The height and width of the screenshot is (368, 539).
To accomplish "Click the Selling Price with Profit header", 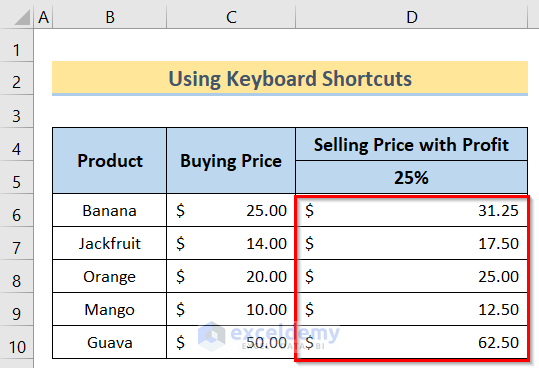I will point(411,144).
